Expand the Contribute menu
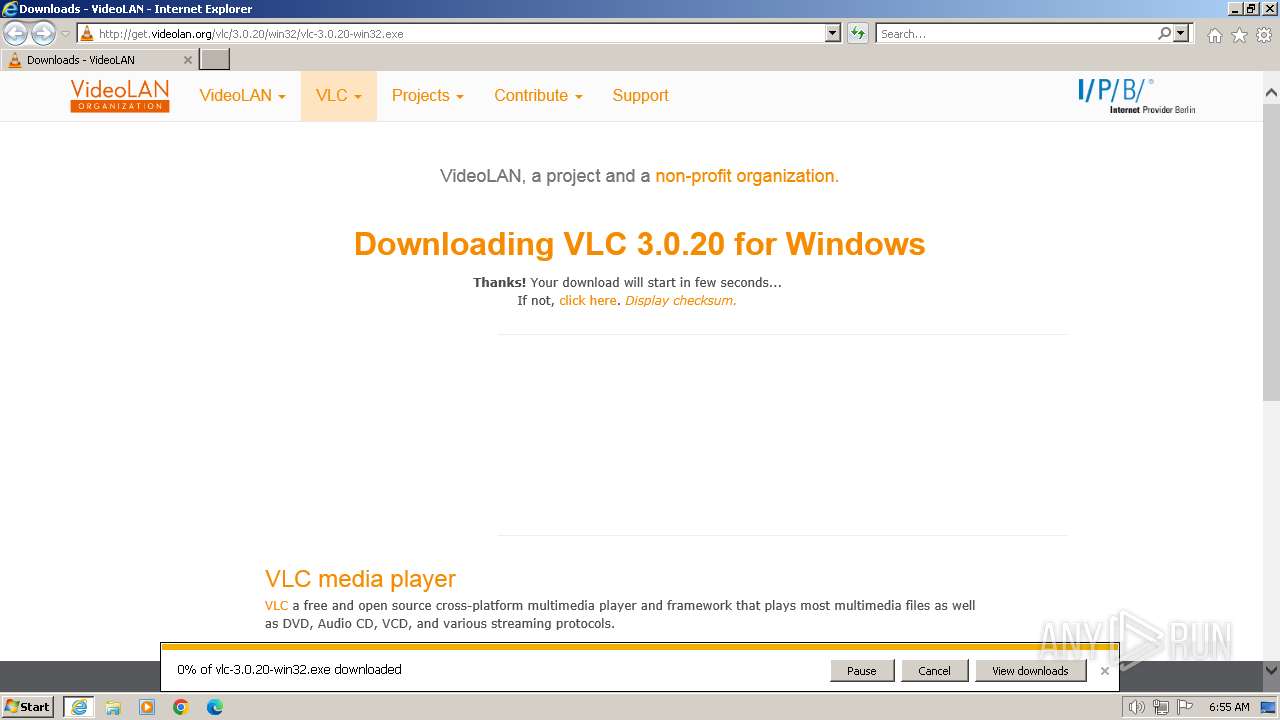 pyautogui.click(x=538, y=96)
